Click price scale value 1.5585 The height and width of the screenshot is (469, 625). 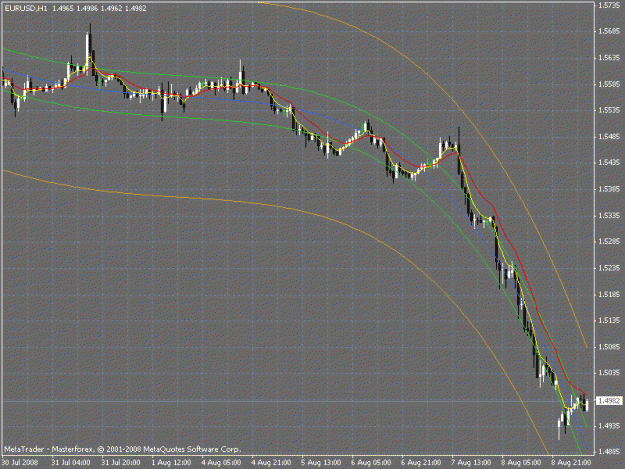pyautogui.click(x=609, y=84)
